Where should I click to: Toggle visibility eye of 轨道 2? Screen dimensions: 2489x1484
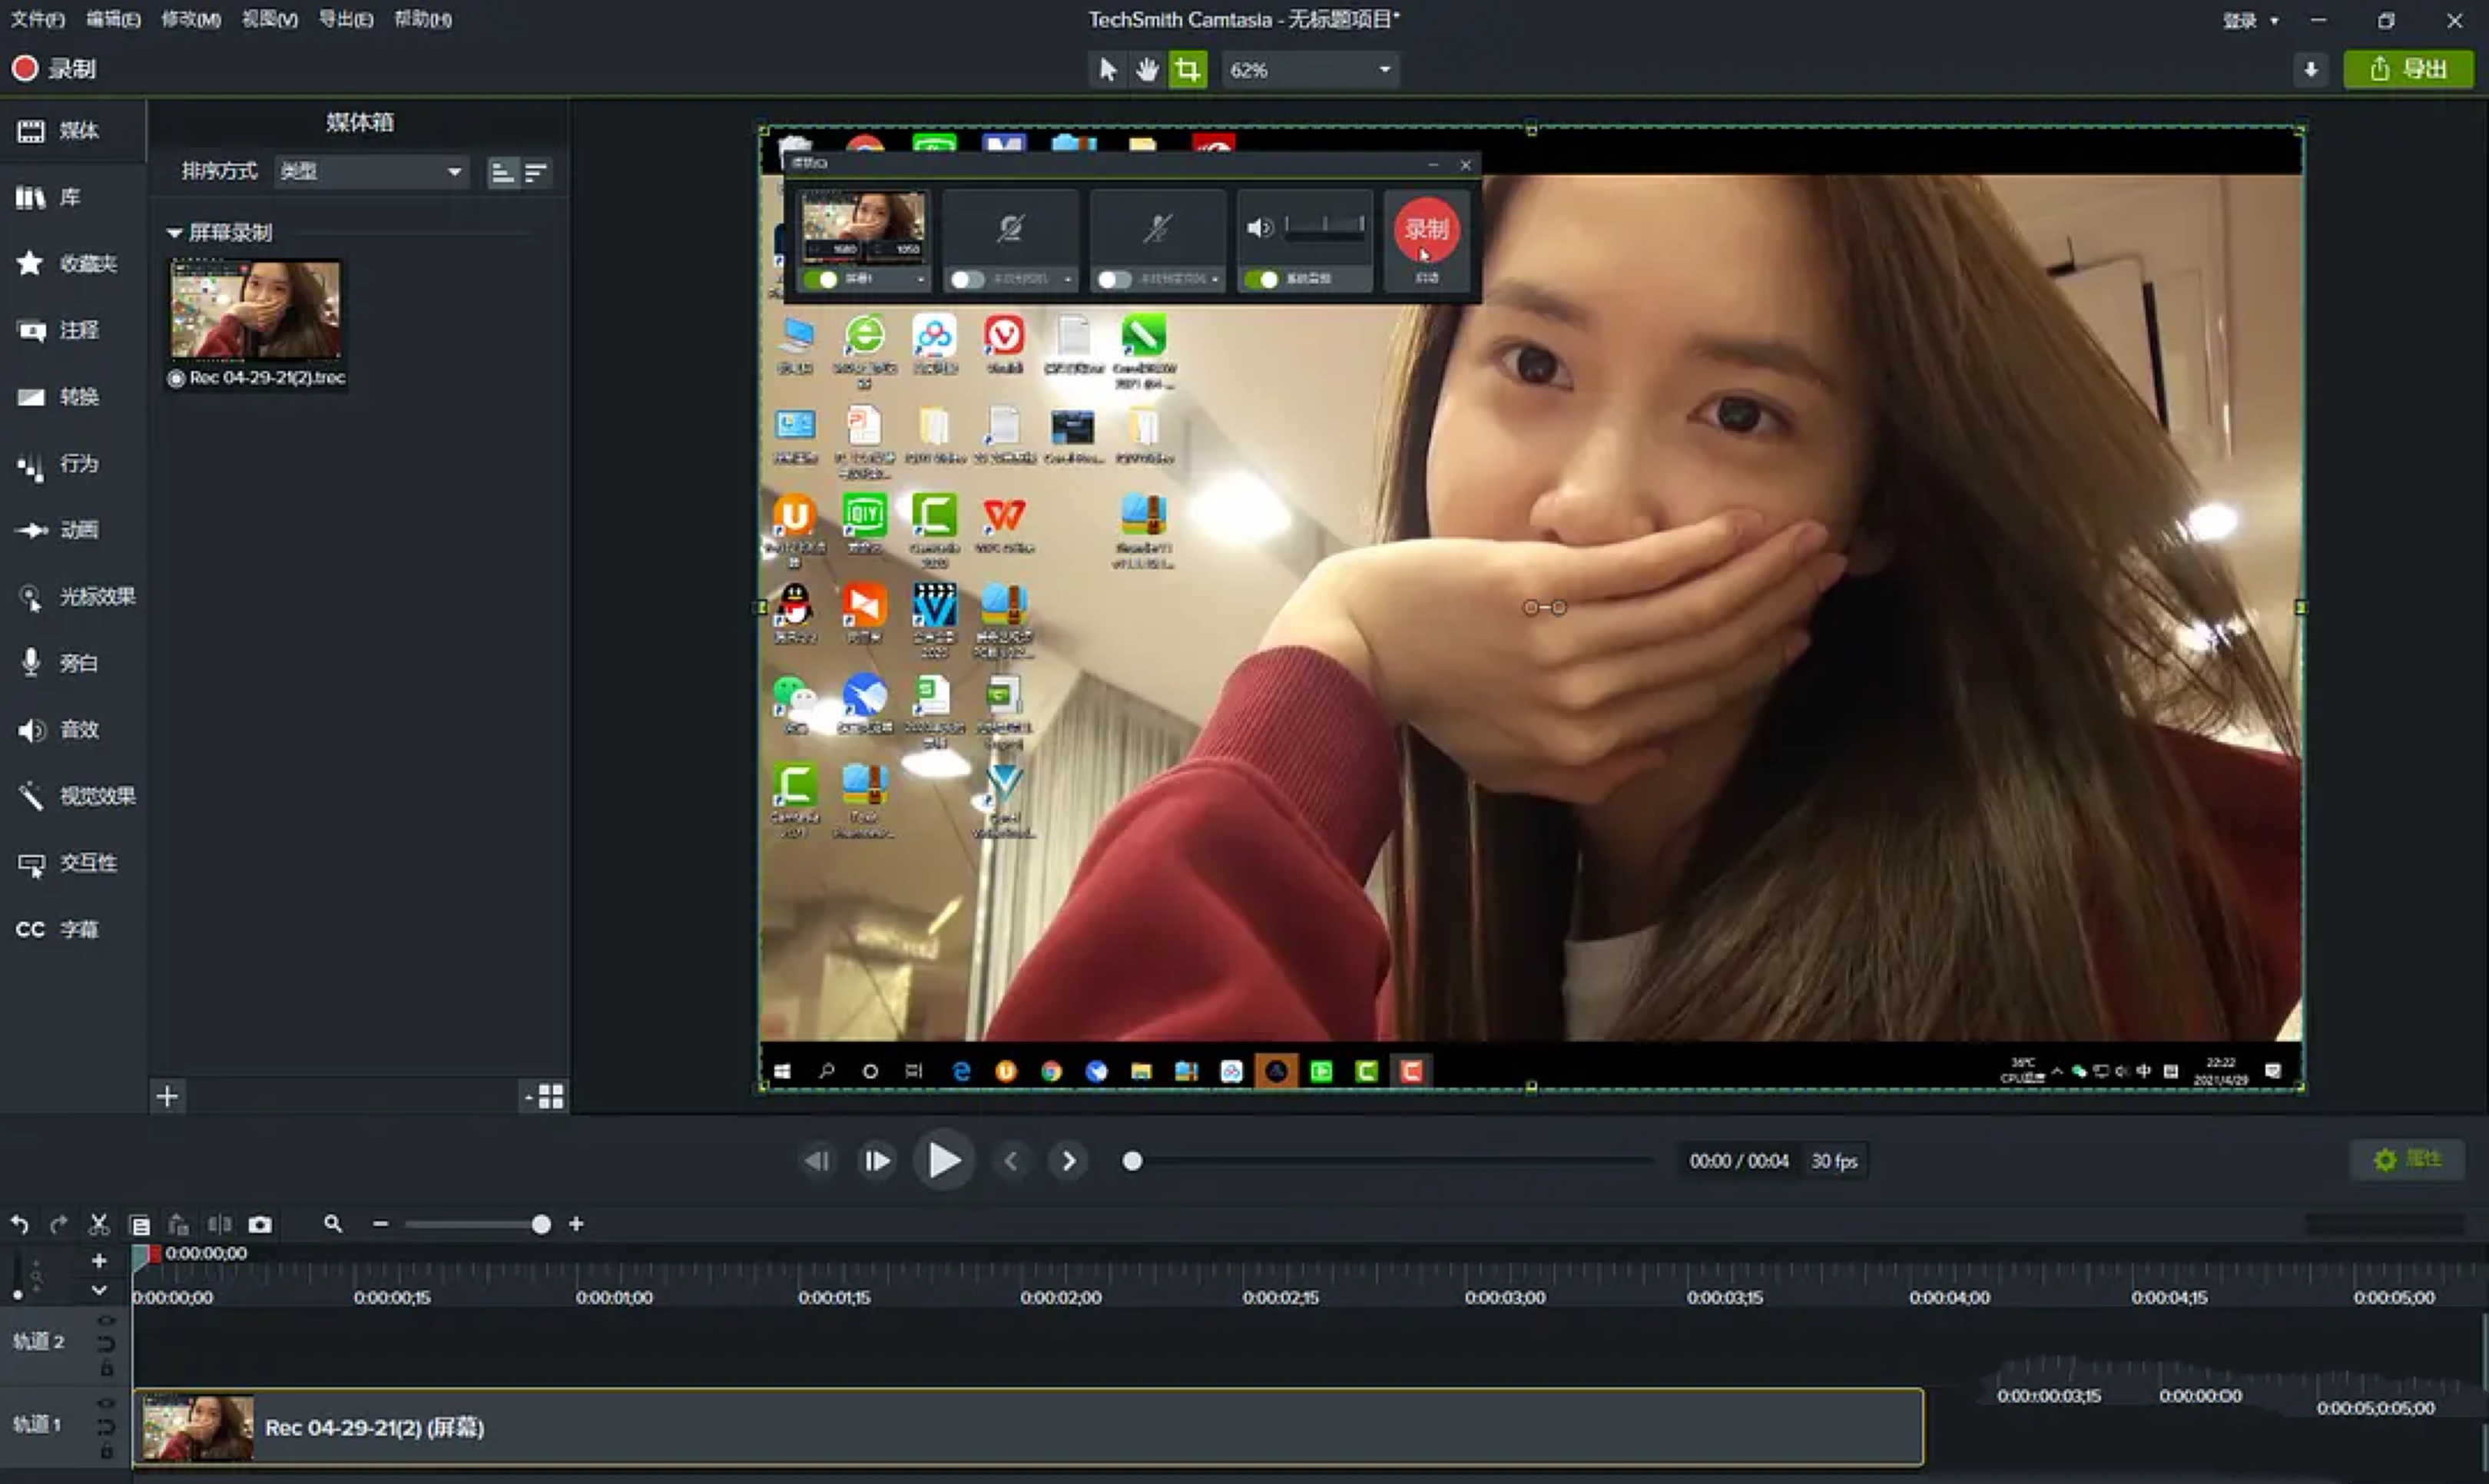(106, 1321)
